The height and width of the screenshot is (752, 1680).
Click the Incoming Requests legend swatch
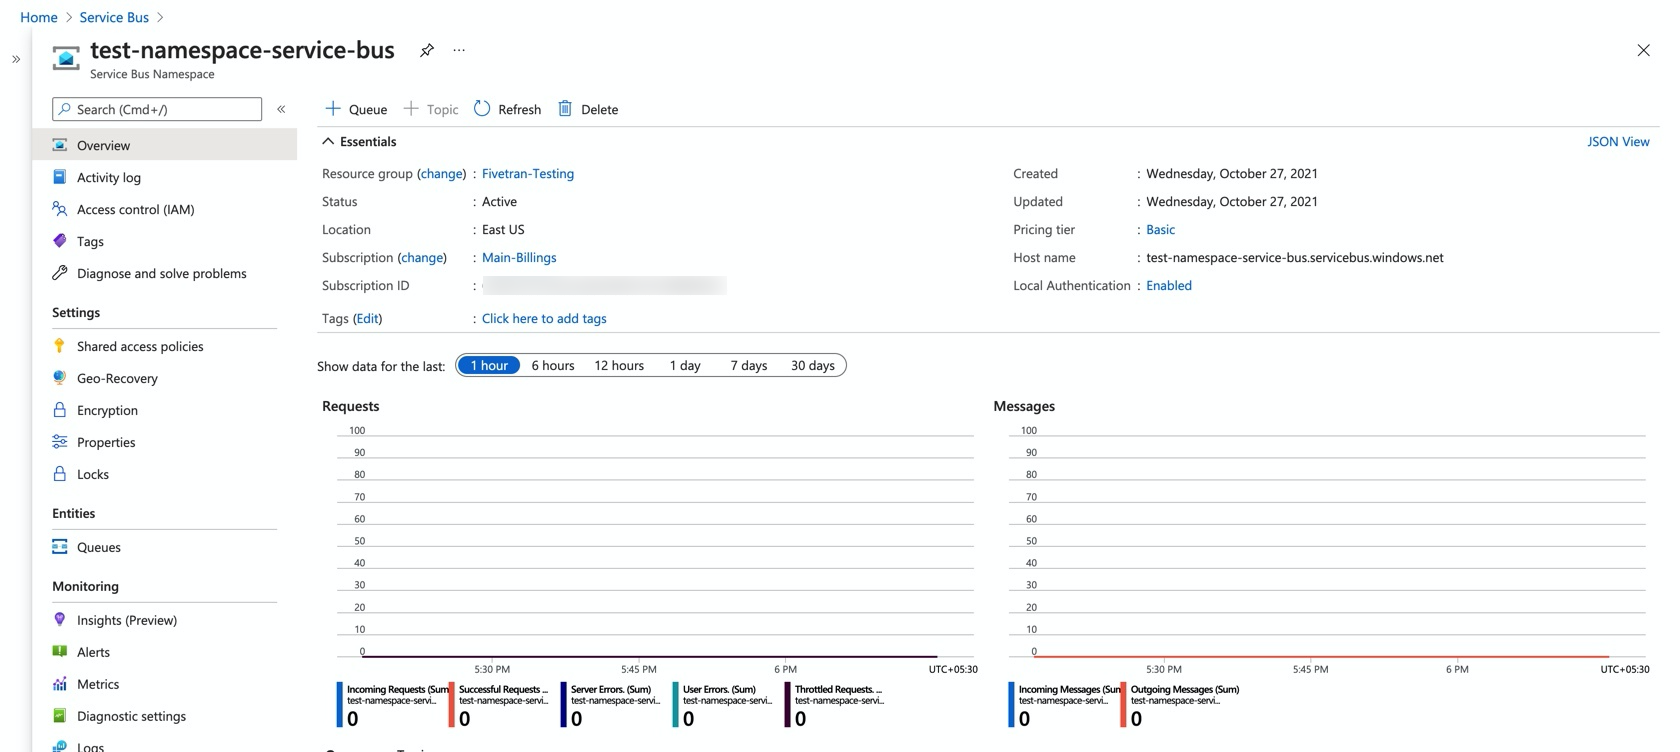pyautogui.click(x=340, y=705)
